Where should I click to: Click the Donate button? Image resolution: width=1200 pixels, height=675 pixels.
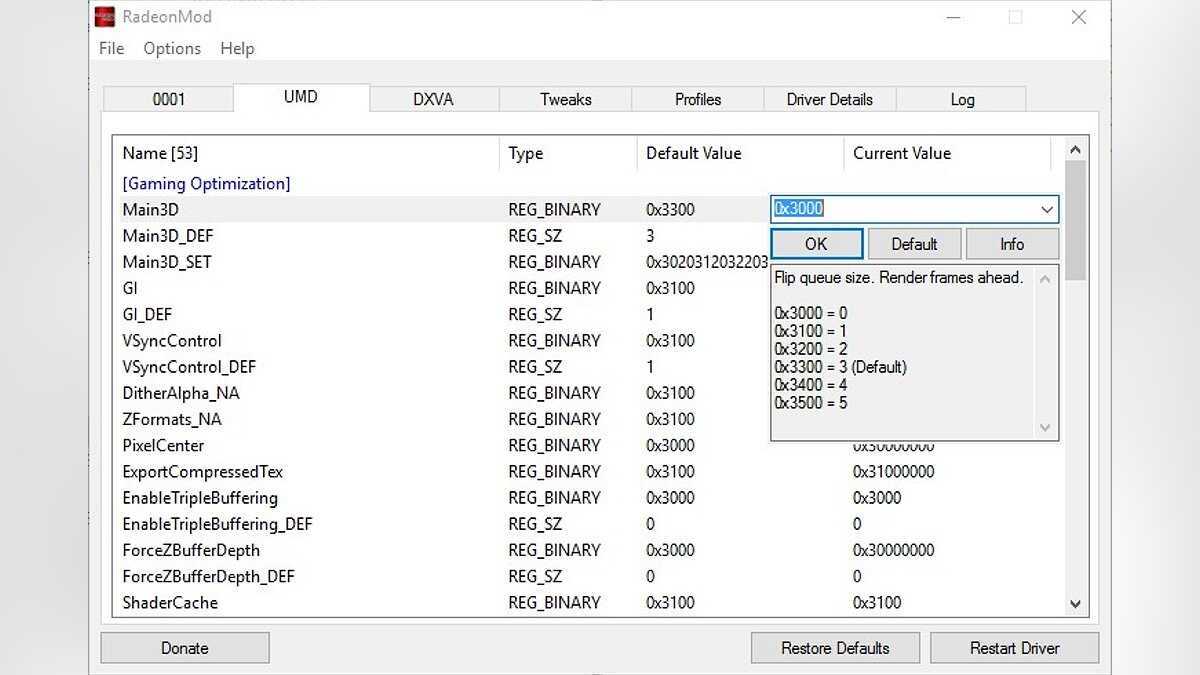(x=185, y=648)
